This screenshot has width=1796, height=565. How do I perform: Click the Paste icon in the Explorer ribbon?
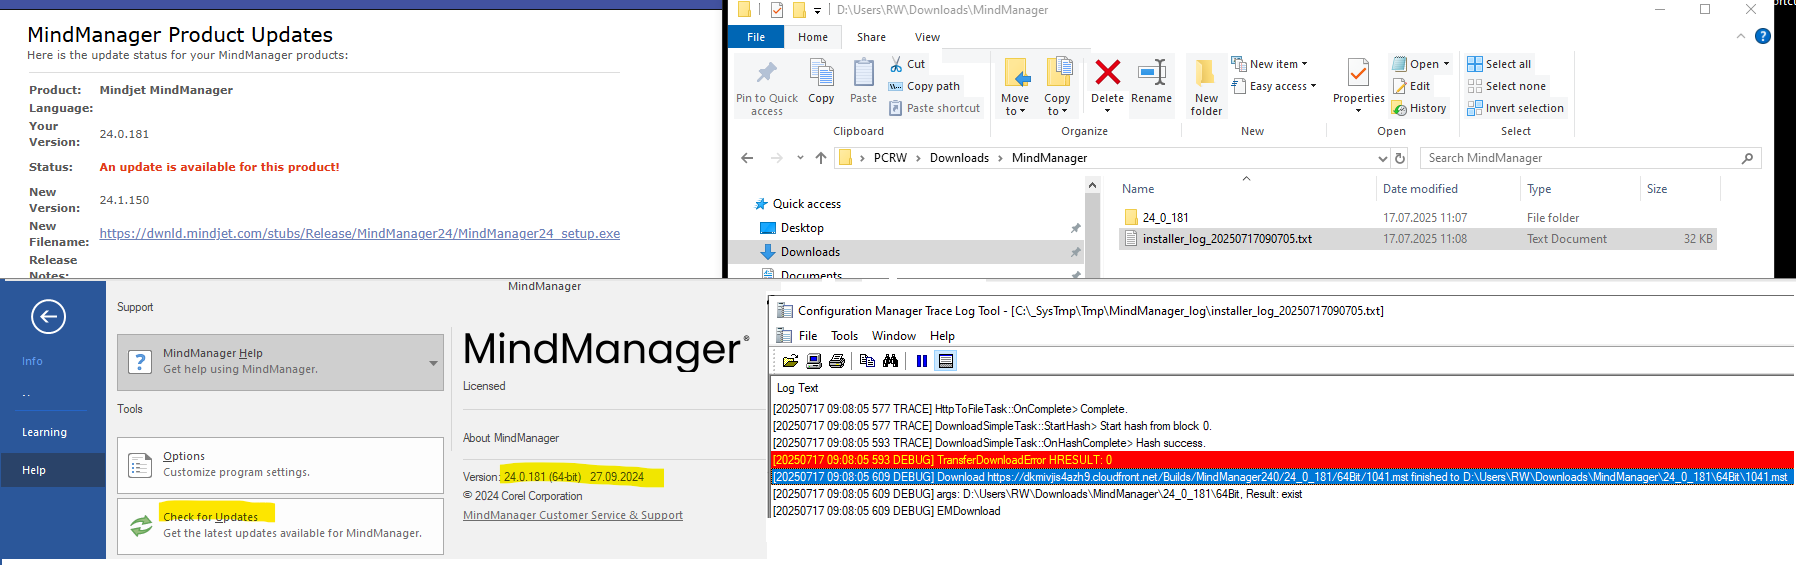(863, 81)
